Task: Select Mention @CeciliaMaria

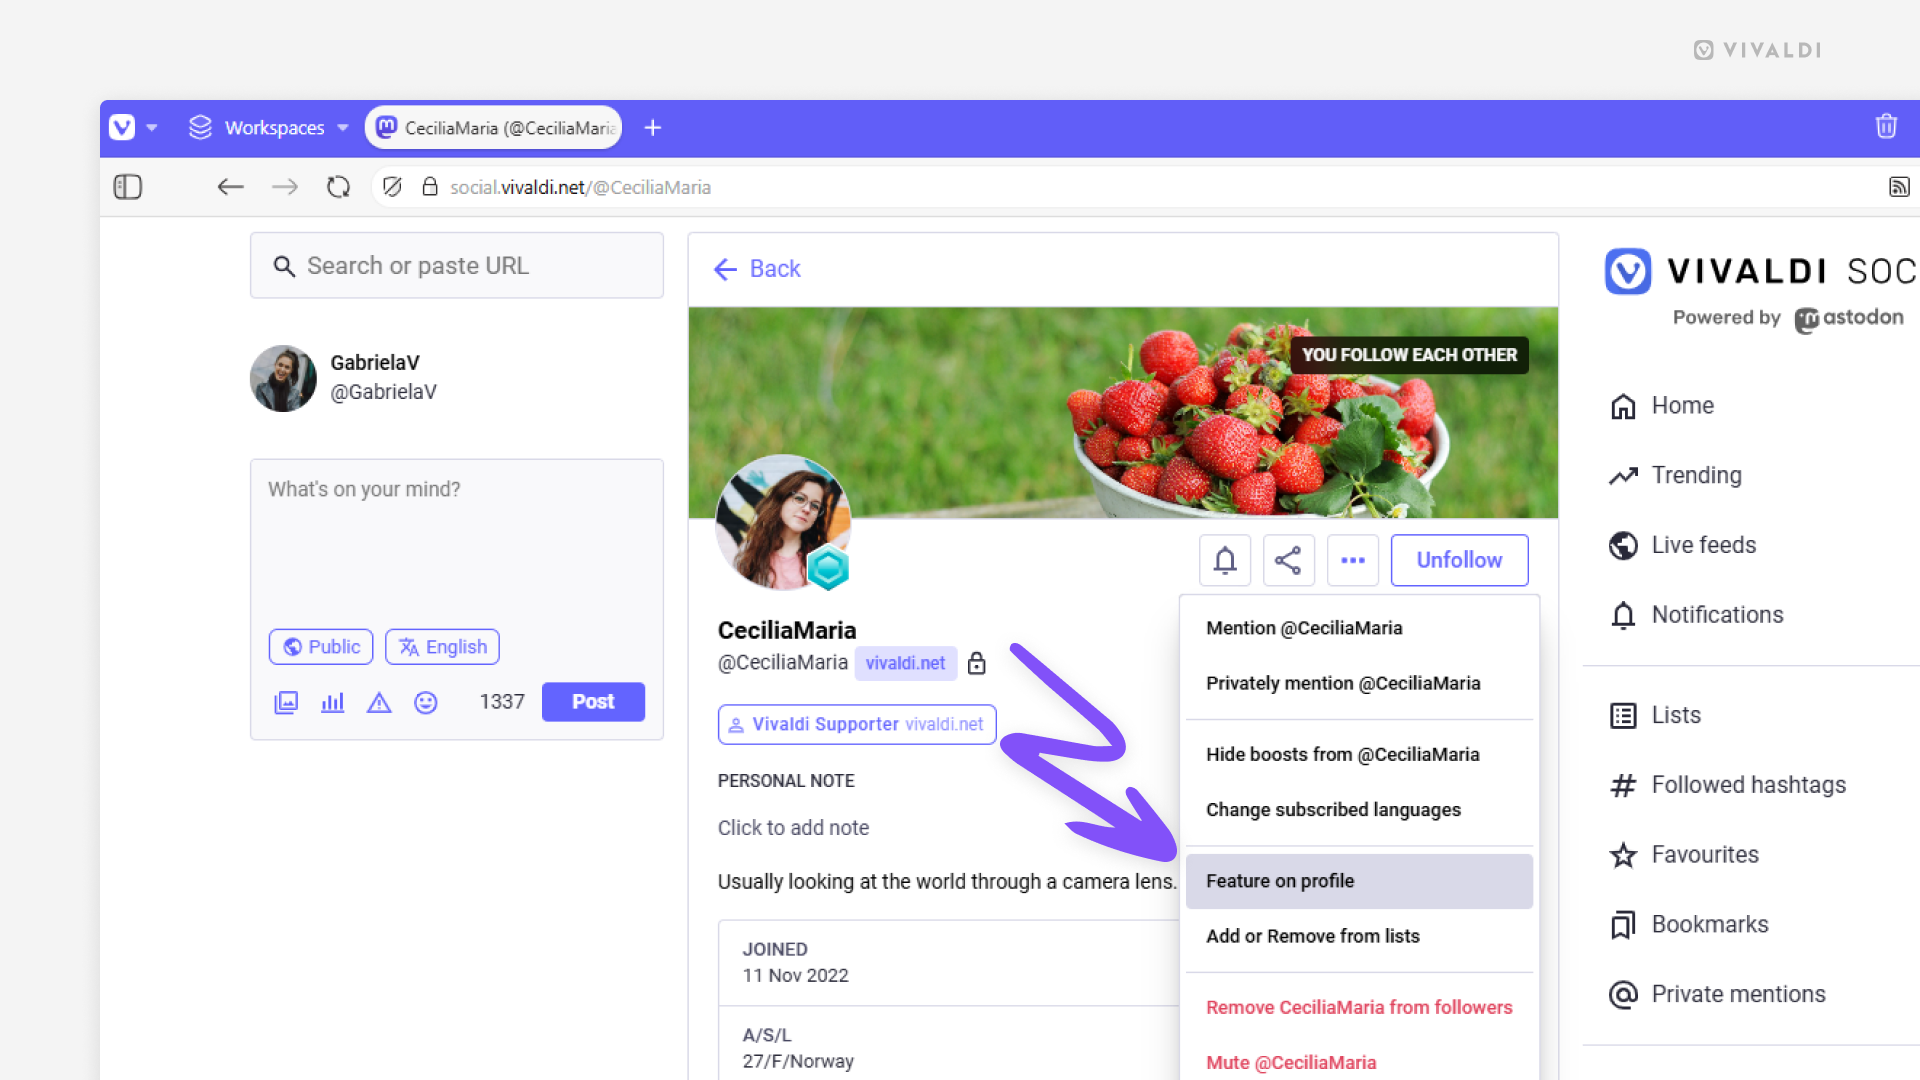Action: 1359,628
